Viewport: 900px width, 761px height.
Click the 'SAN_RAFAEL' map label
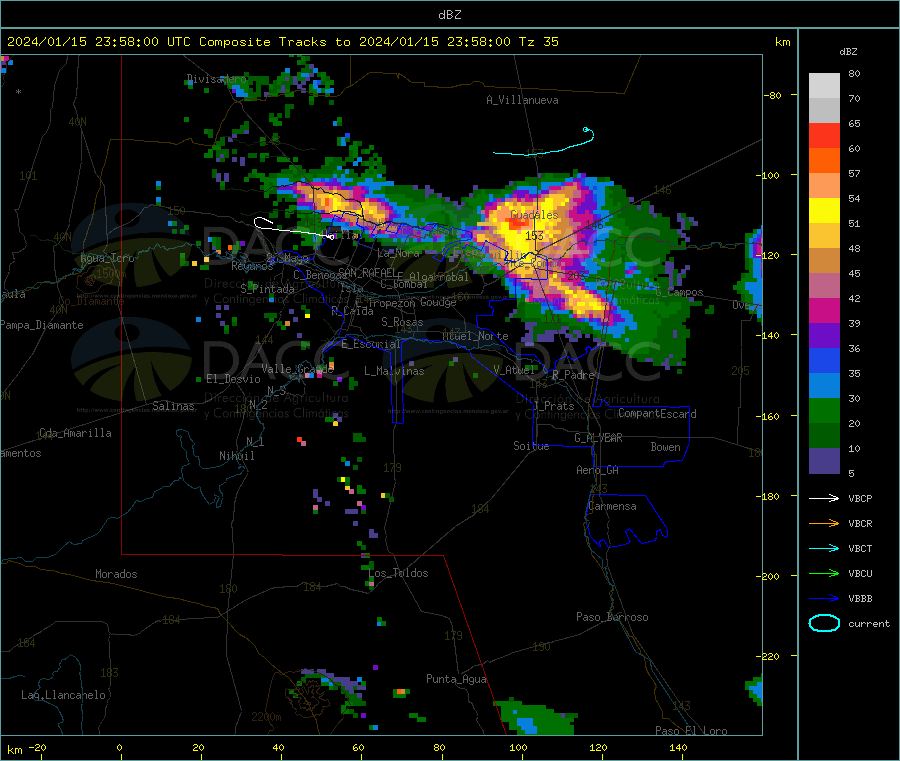coord(368,272)
